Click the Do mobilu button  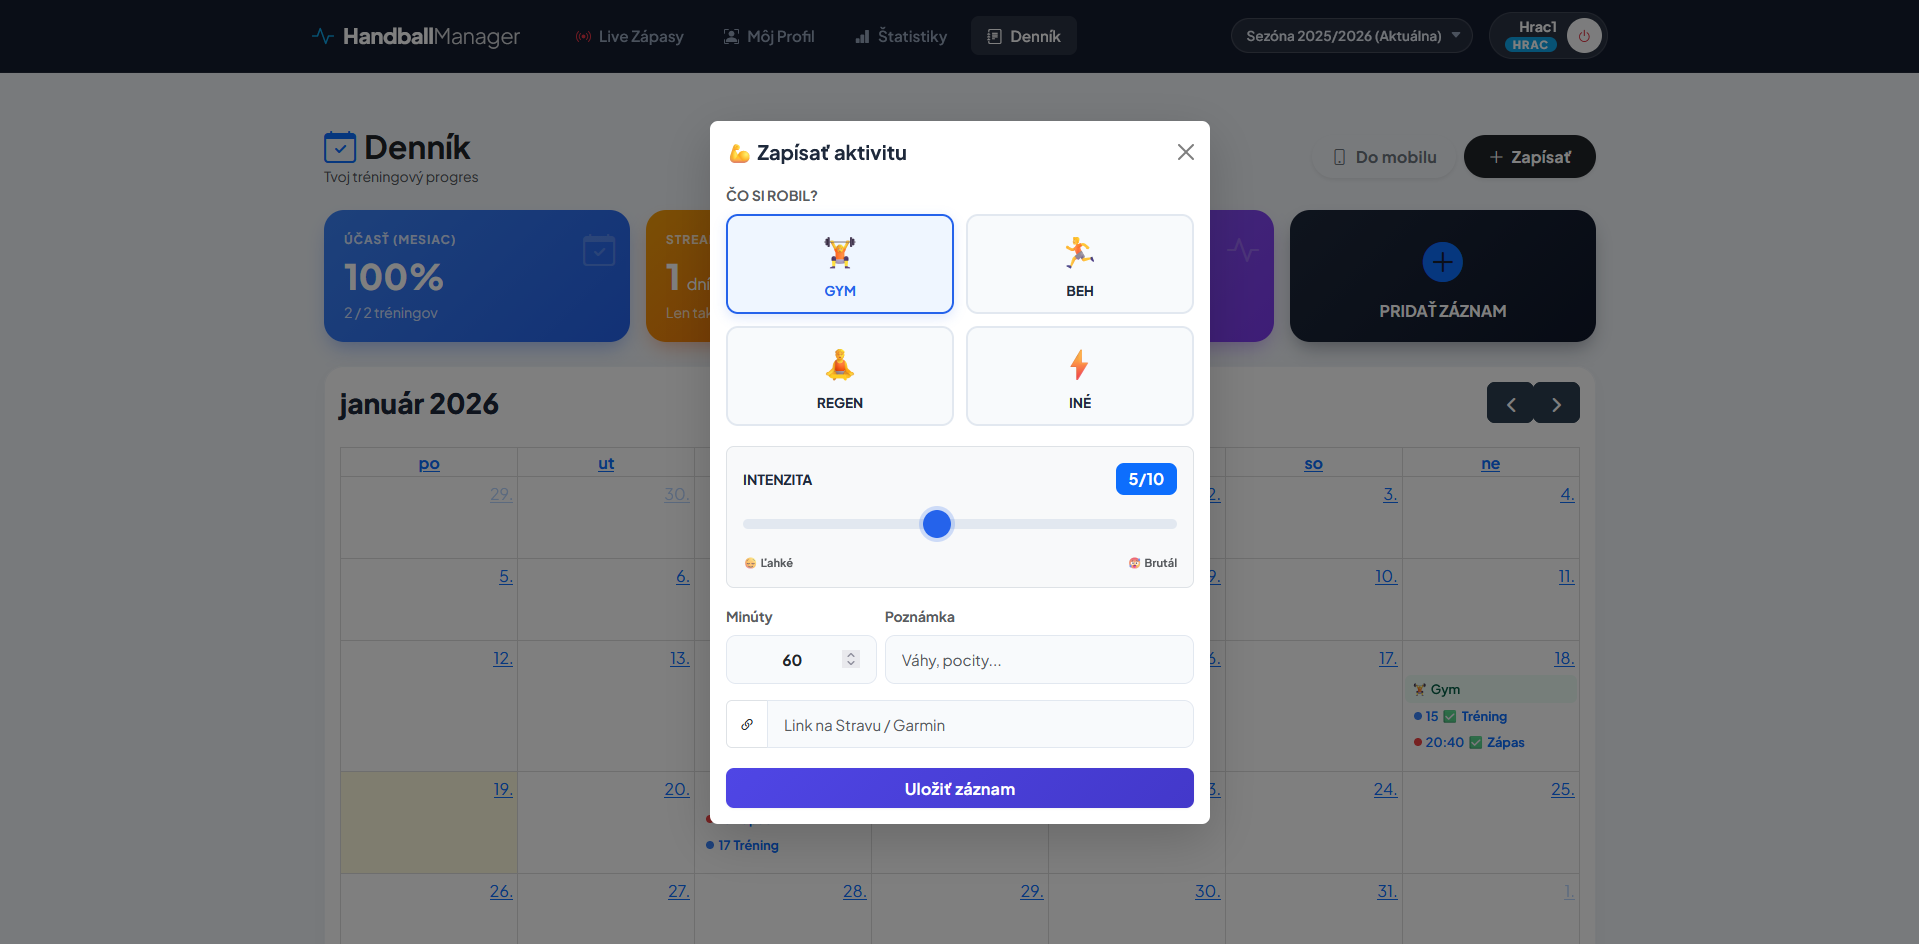[1383, 157]
